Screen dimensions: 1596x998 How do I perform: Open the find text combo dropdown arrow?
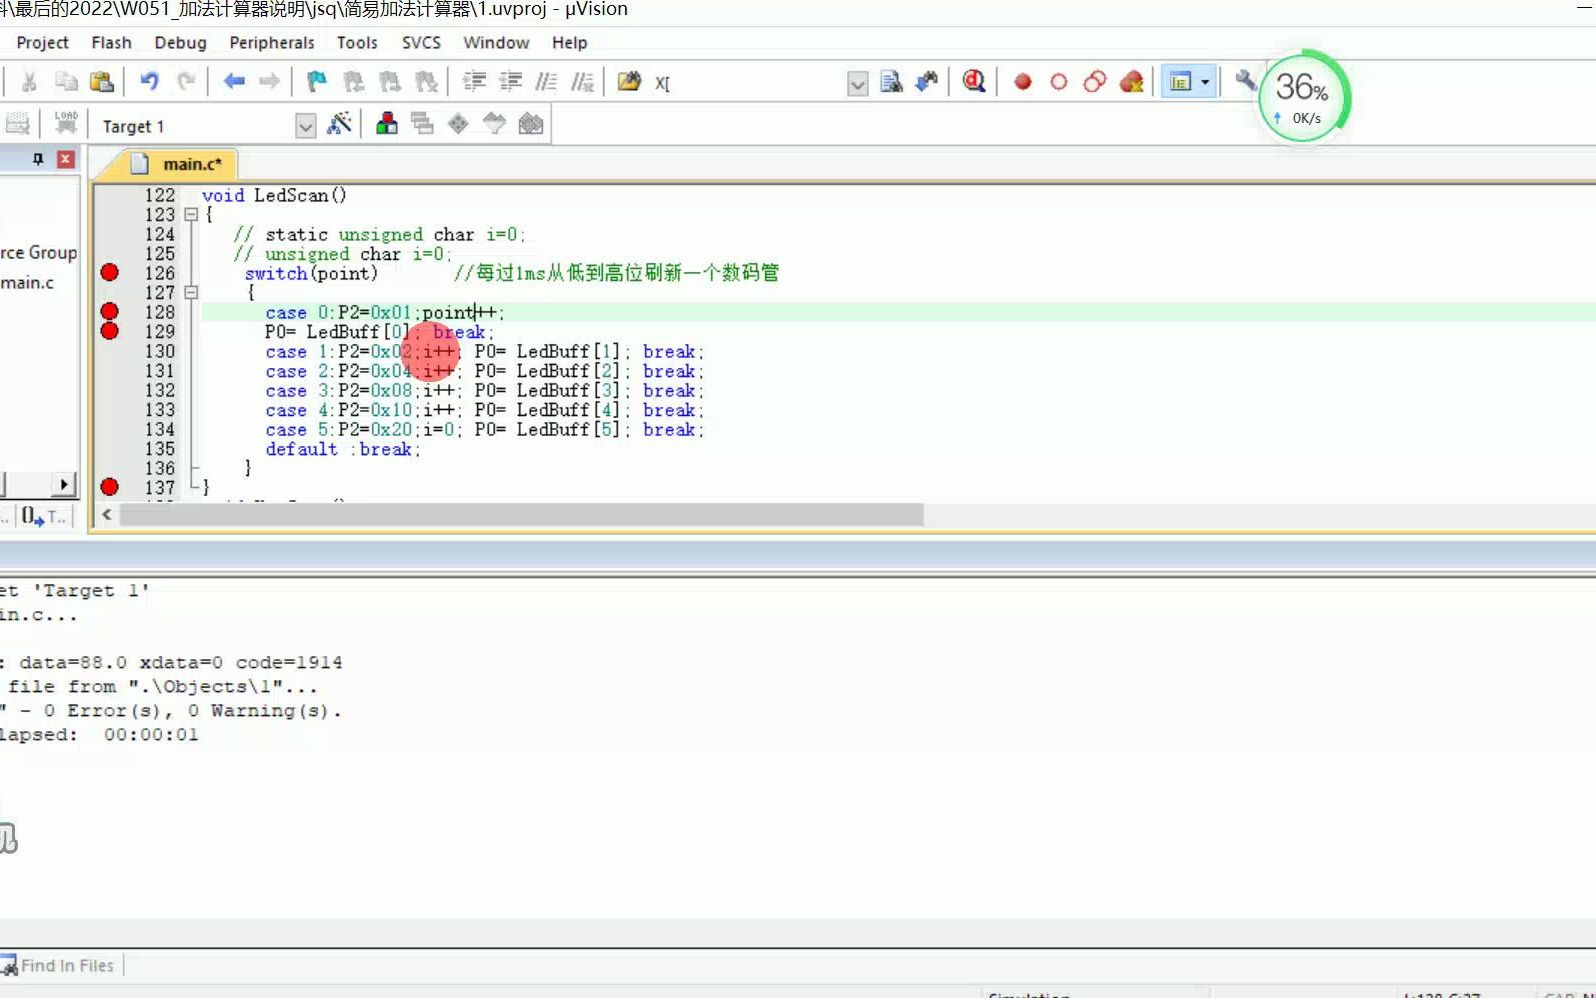tap(857, 84)
